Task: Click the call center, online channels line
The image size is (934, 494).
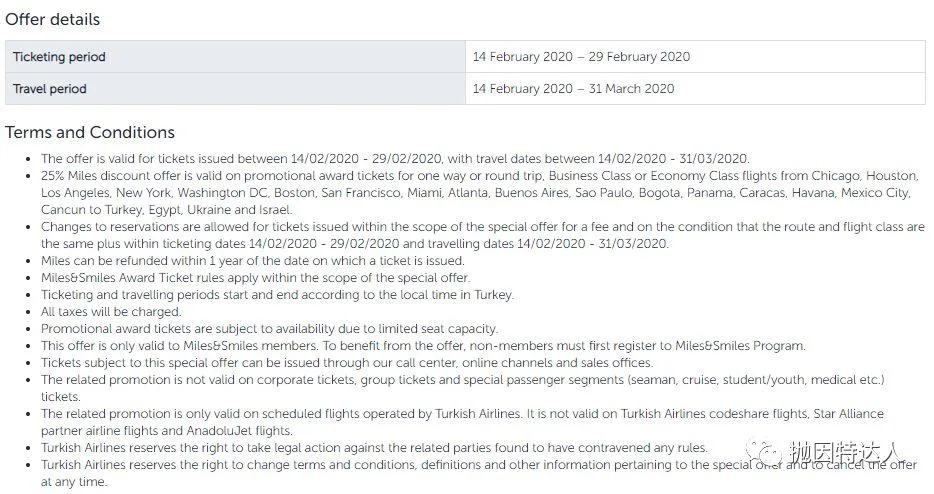Action: (347, 363)
